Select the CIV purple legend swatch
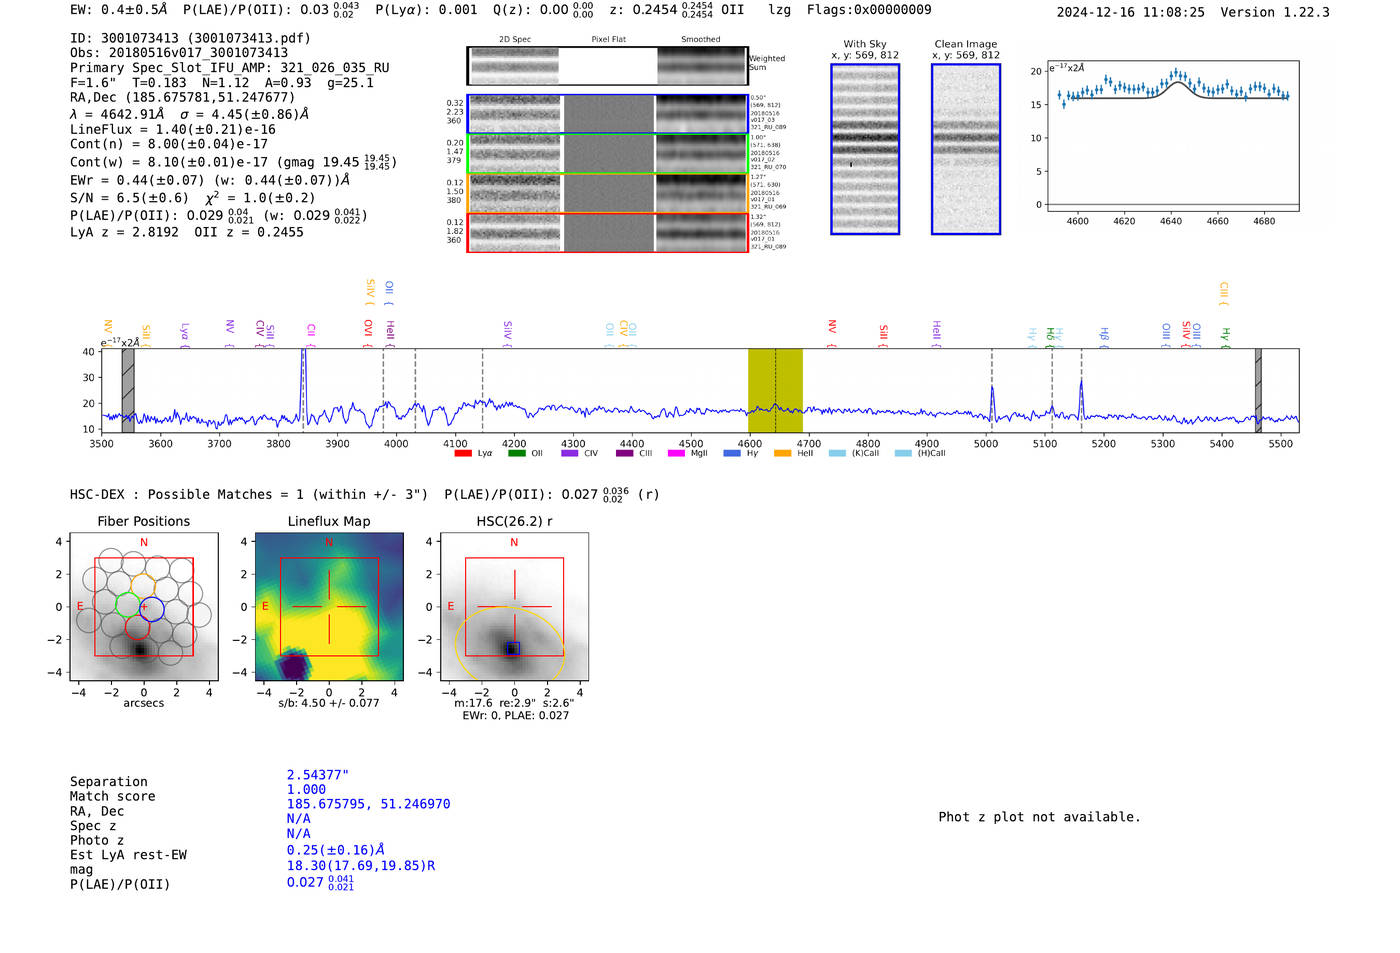Screen dimensions: 1400x953 tap(570, 453)
